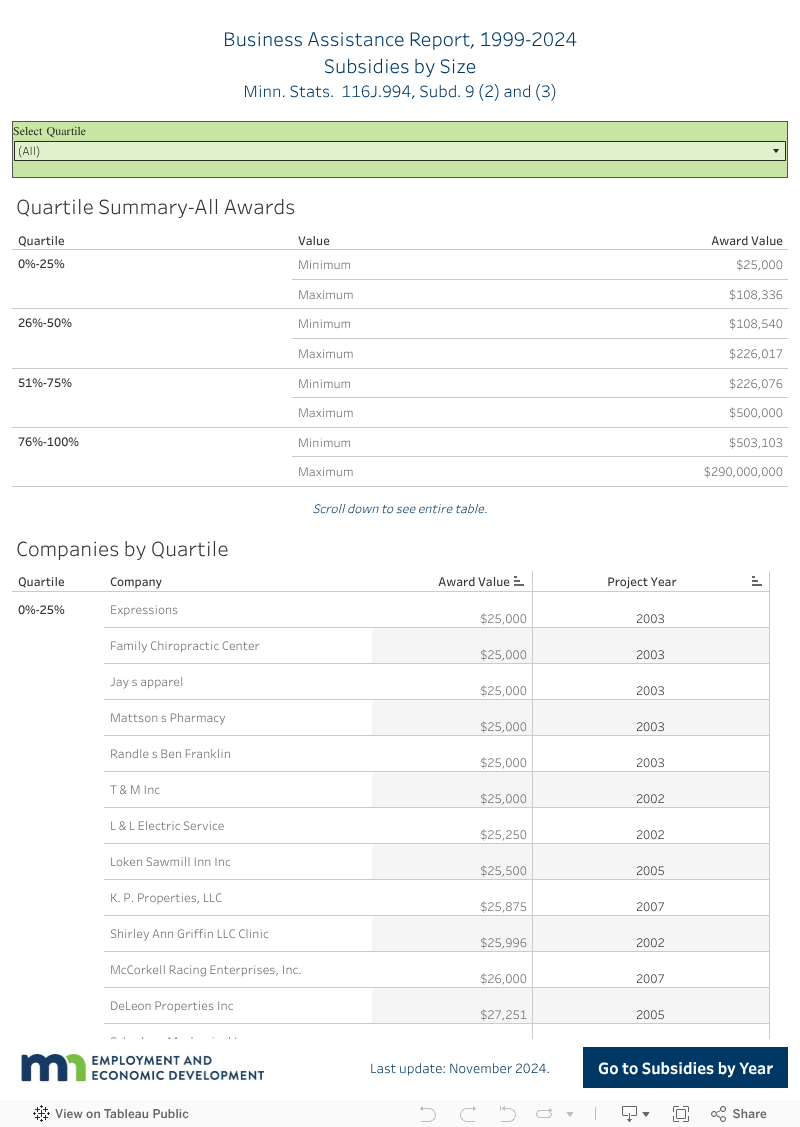The width and height of the screenshot is (800, 1127).
Task: Open the Select Quartile dropdown
Action: pos(400,151)
